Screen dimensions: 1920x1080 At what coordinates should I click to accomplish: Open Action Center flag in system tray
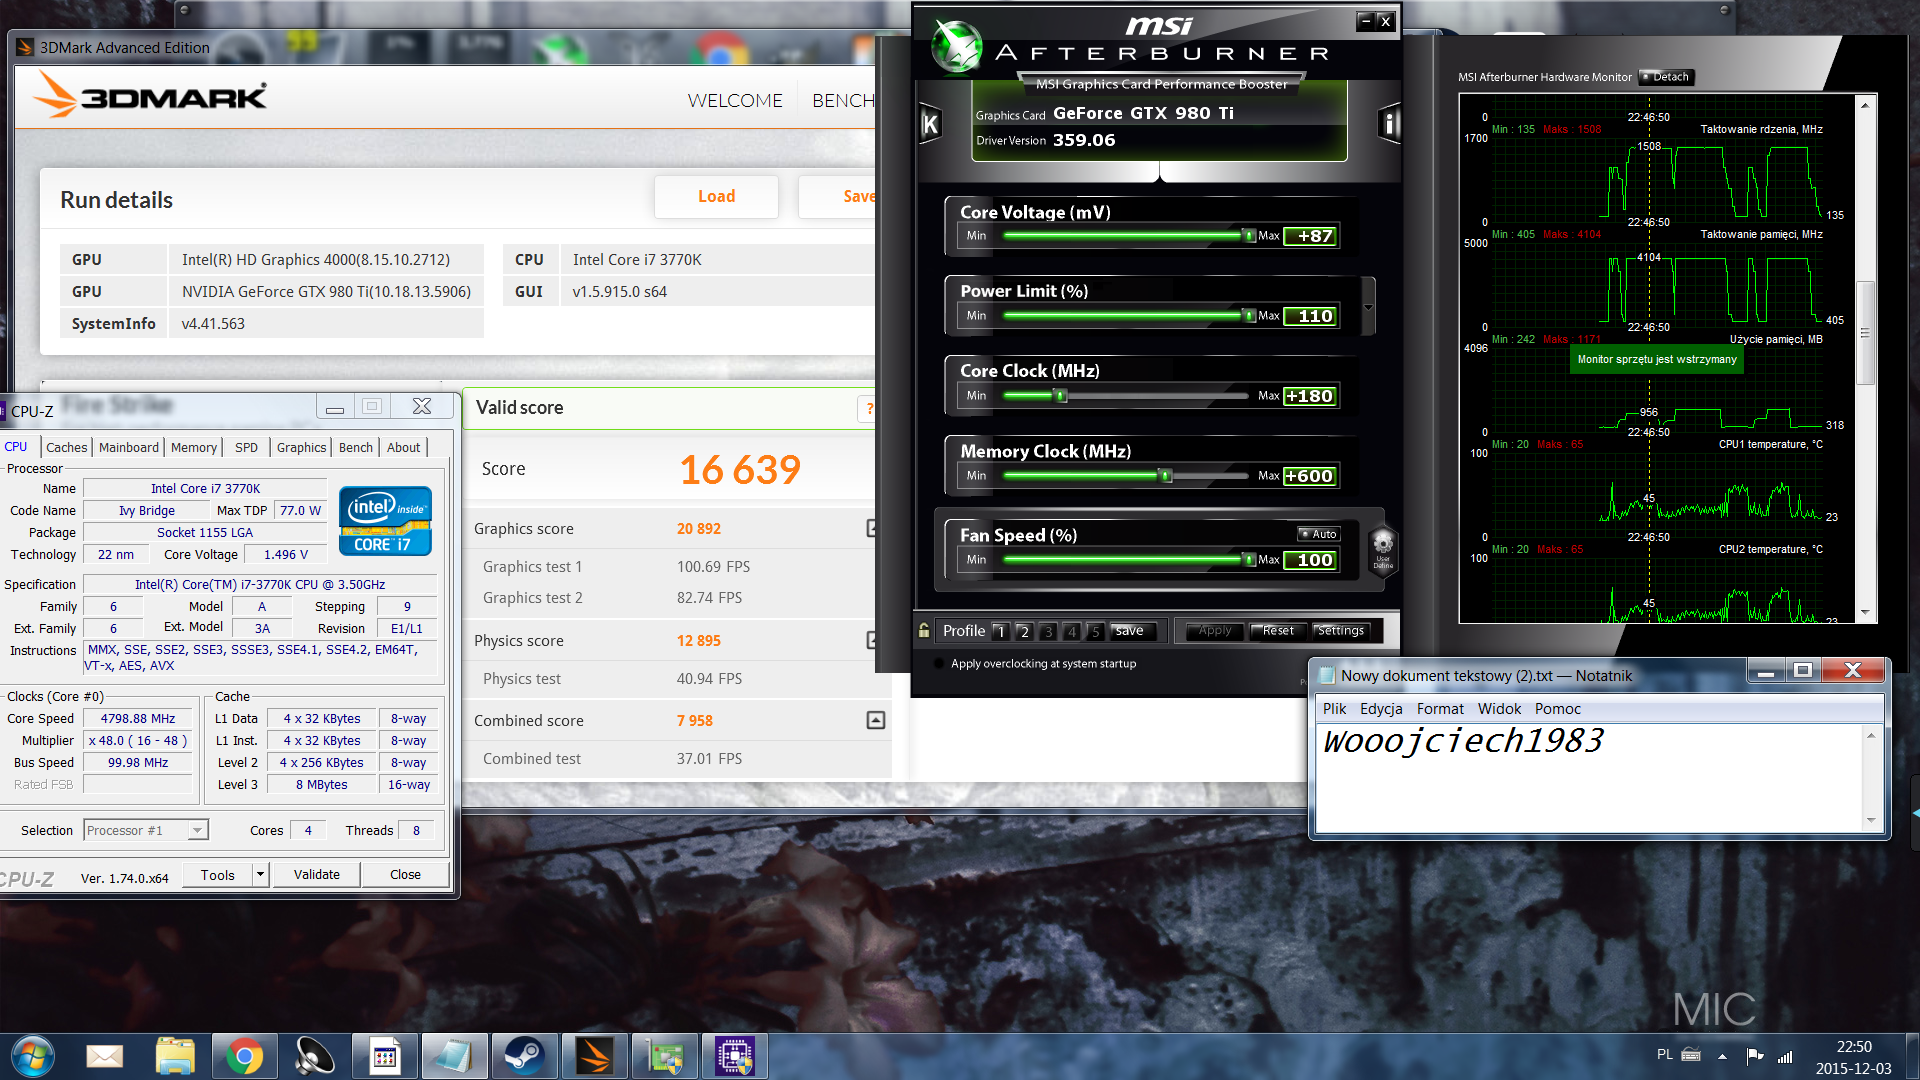click(1754, 1055)
